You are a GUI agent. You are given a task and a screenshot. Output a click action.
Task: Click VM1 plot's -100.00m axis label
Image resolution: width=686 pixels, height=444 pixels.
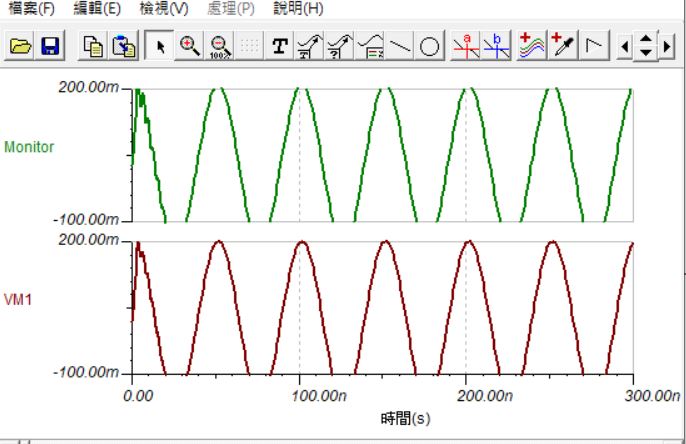coord(86,372)
